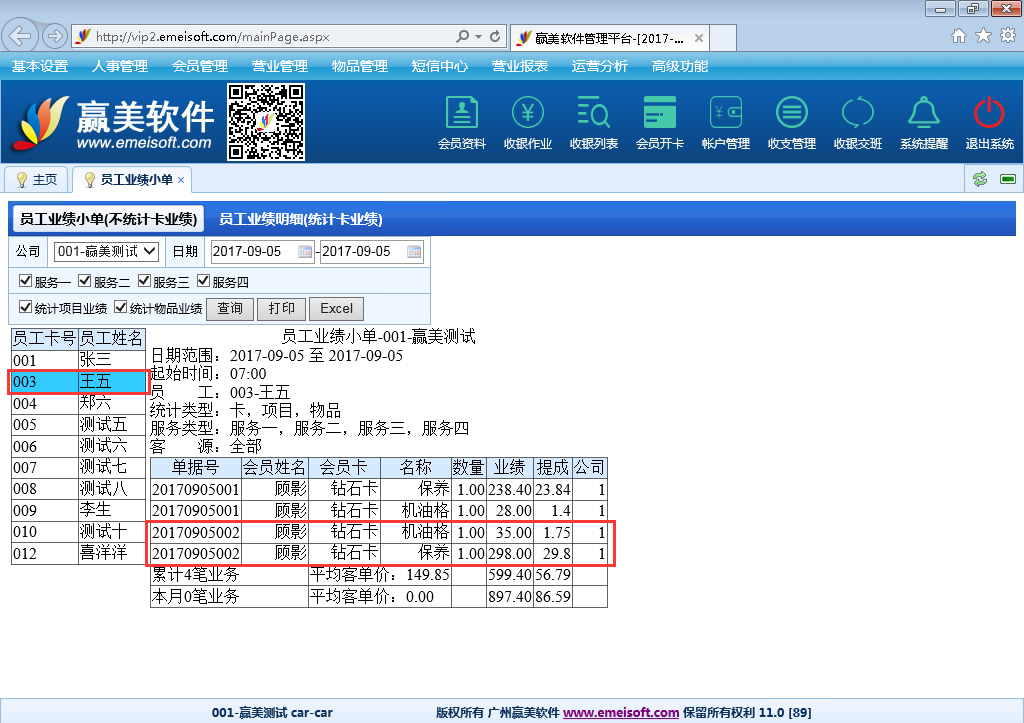Uncheck the 服务一 checkbox
The image size is (1024, 723).
click(26, 282)
